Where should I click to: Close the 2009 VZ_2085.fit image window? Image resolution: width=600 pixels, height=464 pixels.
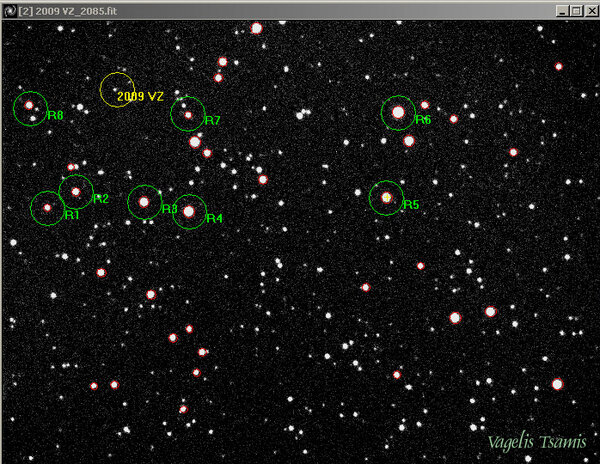(590, 8)
